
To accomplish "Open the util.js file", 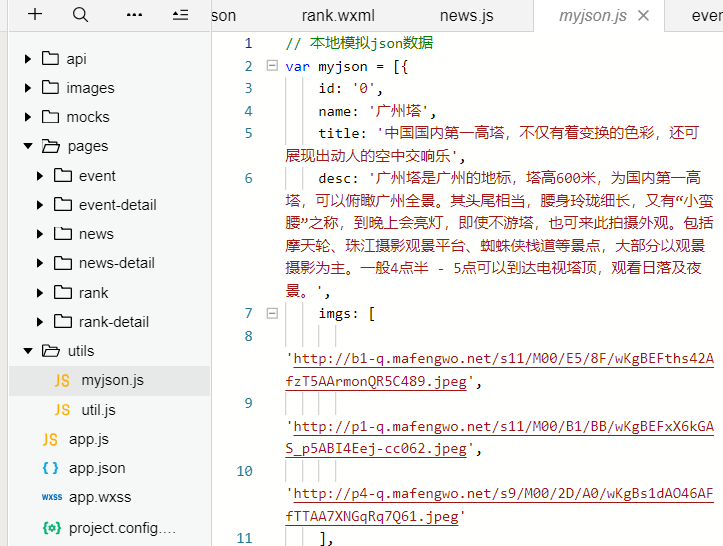I will pos(98,410).
